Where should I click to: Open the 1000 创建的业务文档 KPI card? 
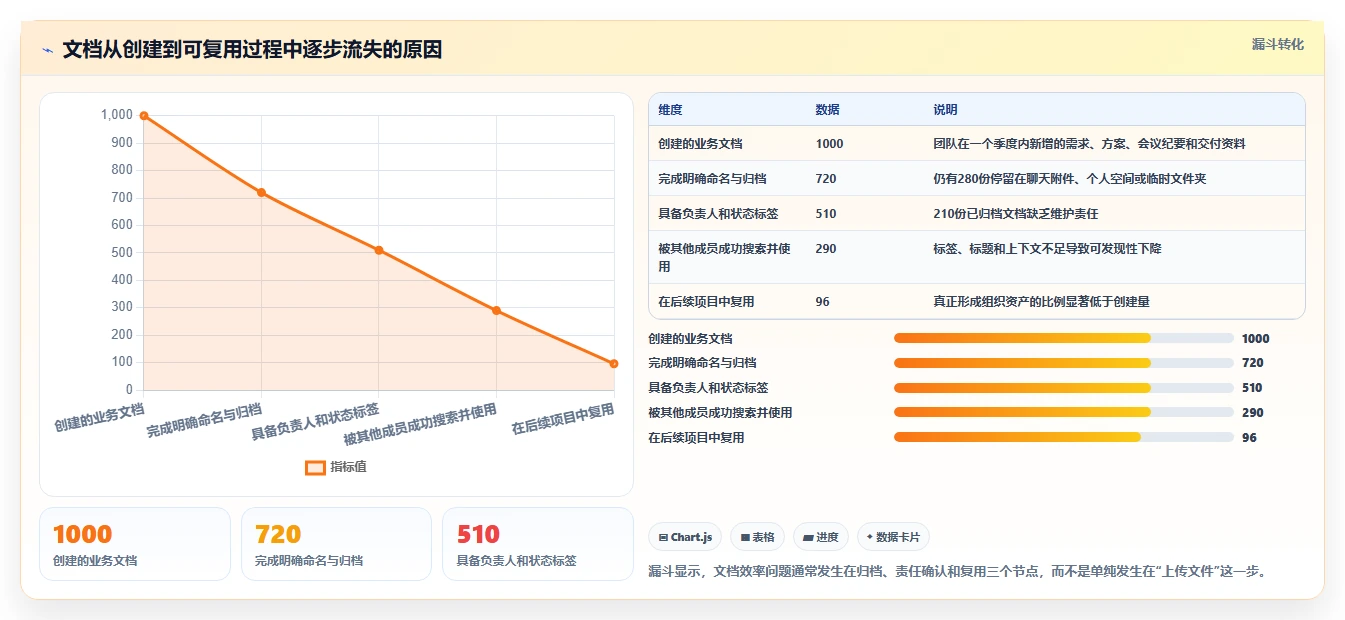(x=135, y=544)
